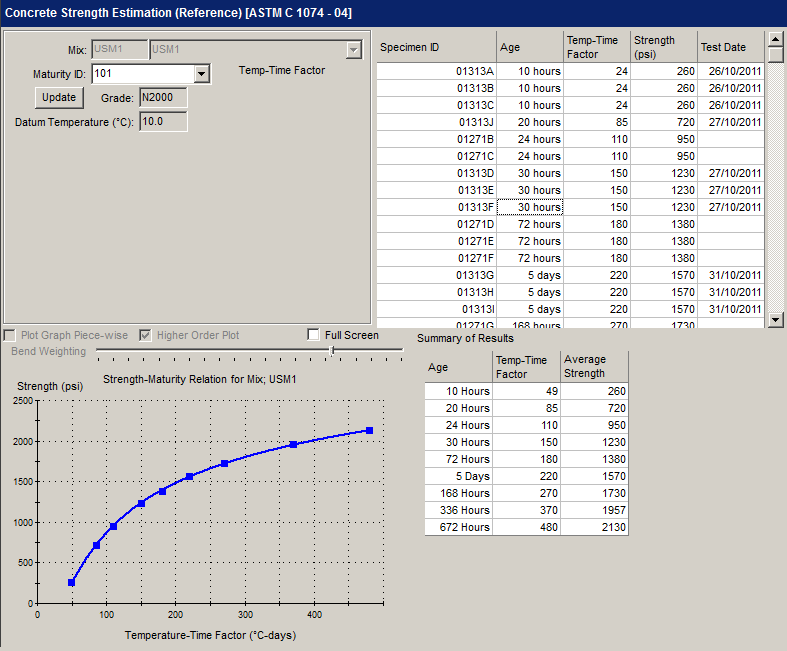Toggle the Higher Order Plot checkbox

tap(146, 335)
